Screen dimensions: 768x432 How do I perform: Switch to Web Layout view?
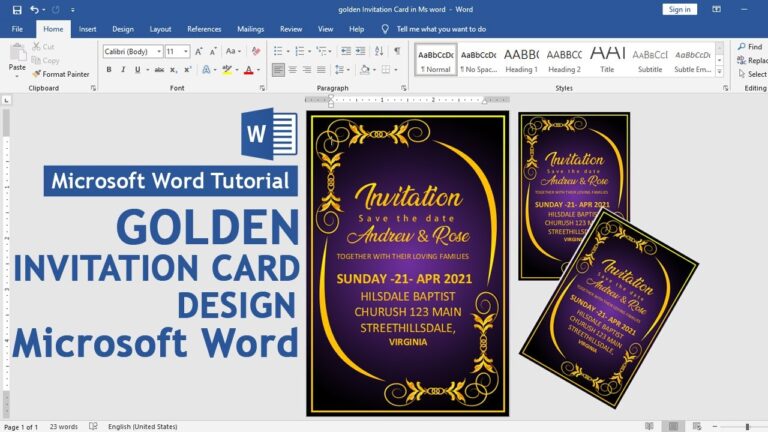(x=696, y=426)
